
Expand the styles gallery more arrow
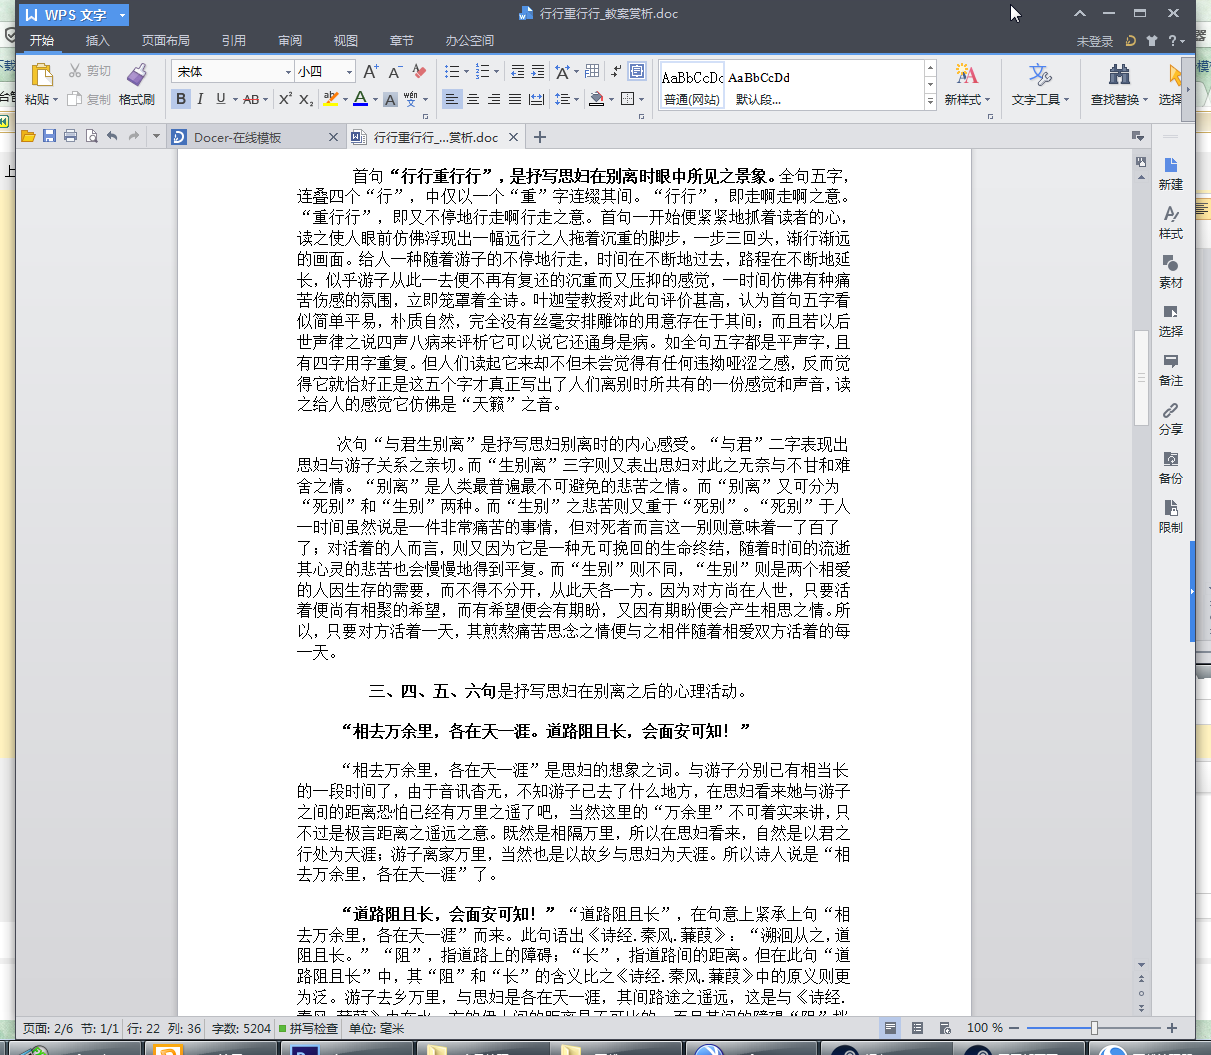930,101
